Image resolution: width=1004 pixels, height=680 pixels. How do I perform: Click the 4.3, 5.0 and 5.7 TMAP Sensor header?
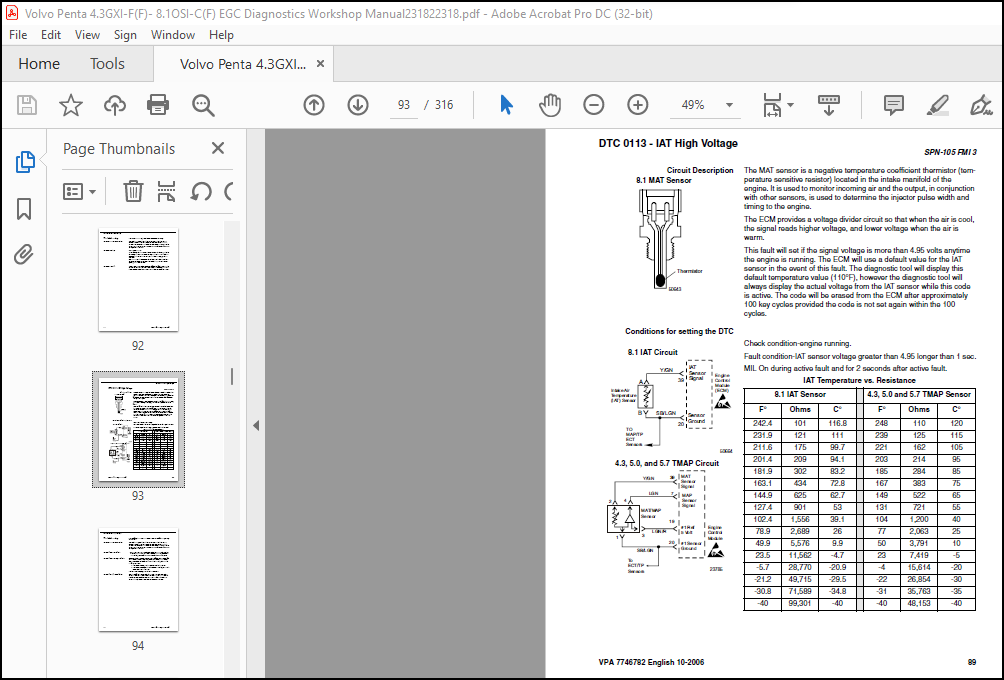[919, 394]
